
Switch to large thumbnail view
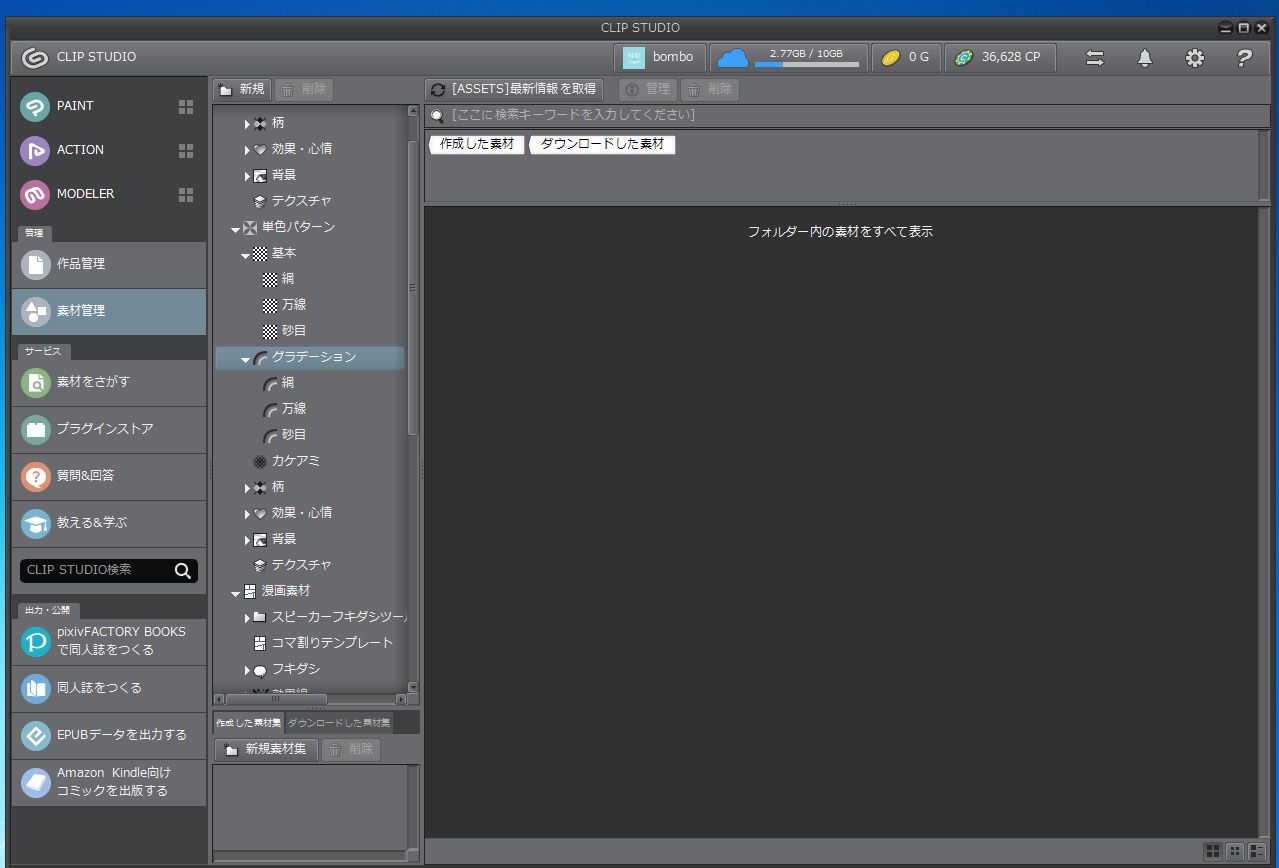(x=1213, y=851)
